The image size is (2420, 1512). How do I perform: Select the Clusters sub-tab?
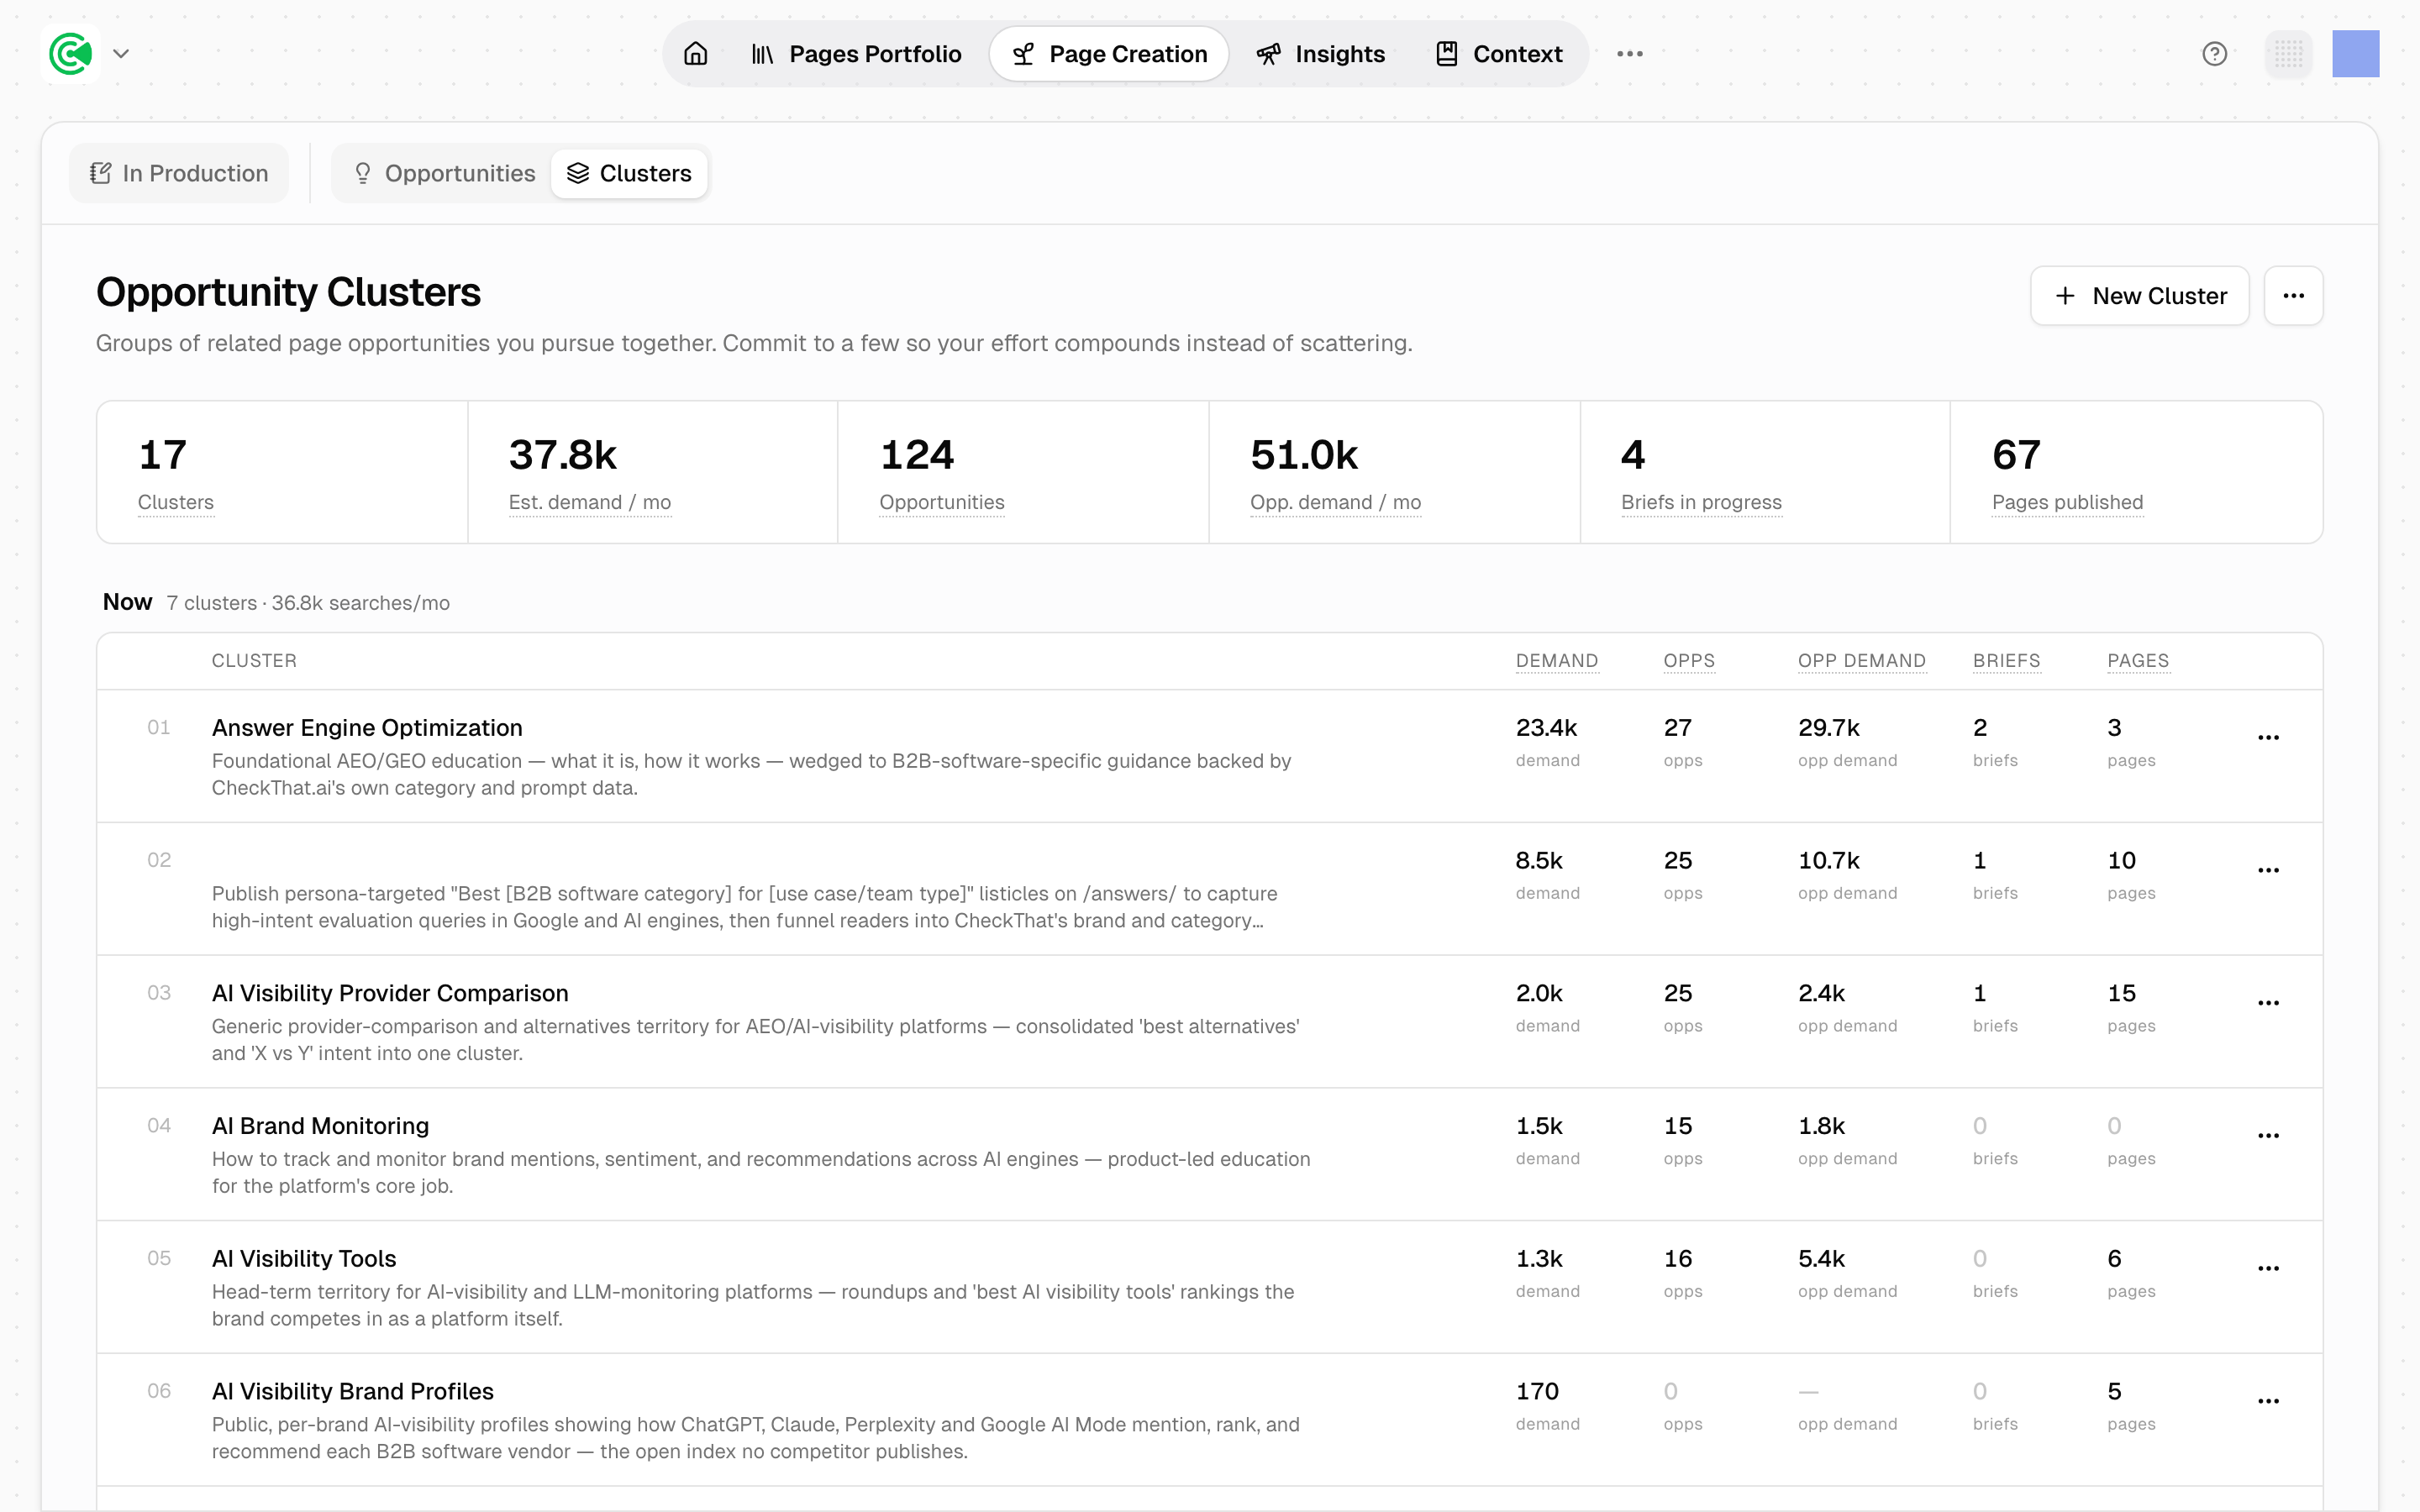pos(629,173)
